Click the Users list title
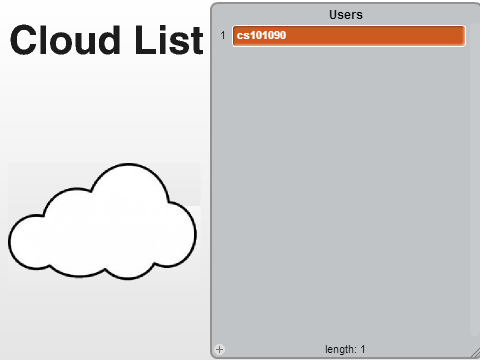The width and height of the screenshot is (480, 360). [x=346, y=15]
